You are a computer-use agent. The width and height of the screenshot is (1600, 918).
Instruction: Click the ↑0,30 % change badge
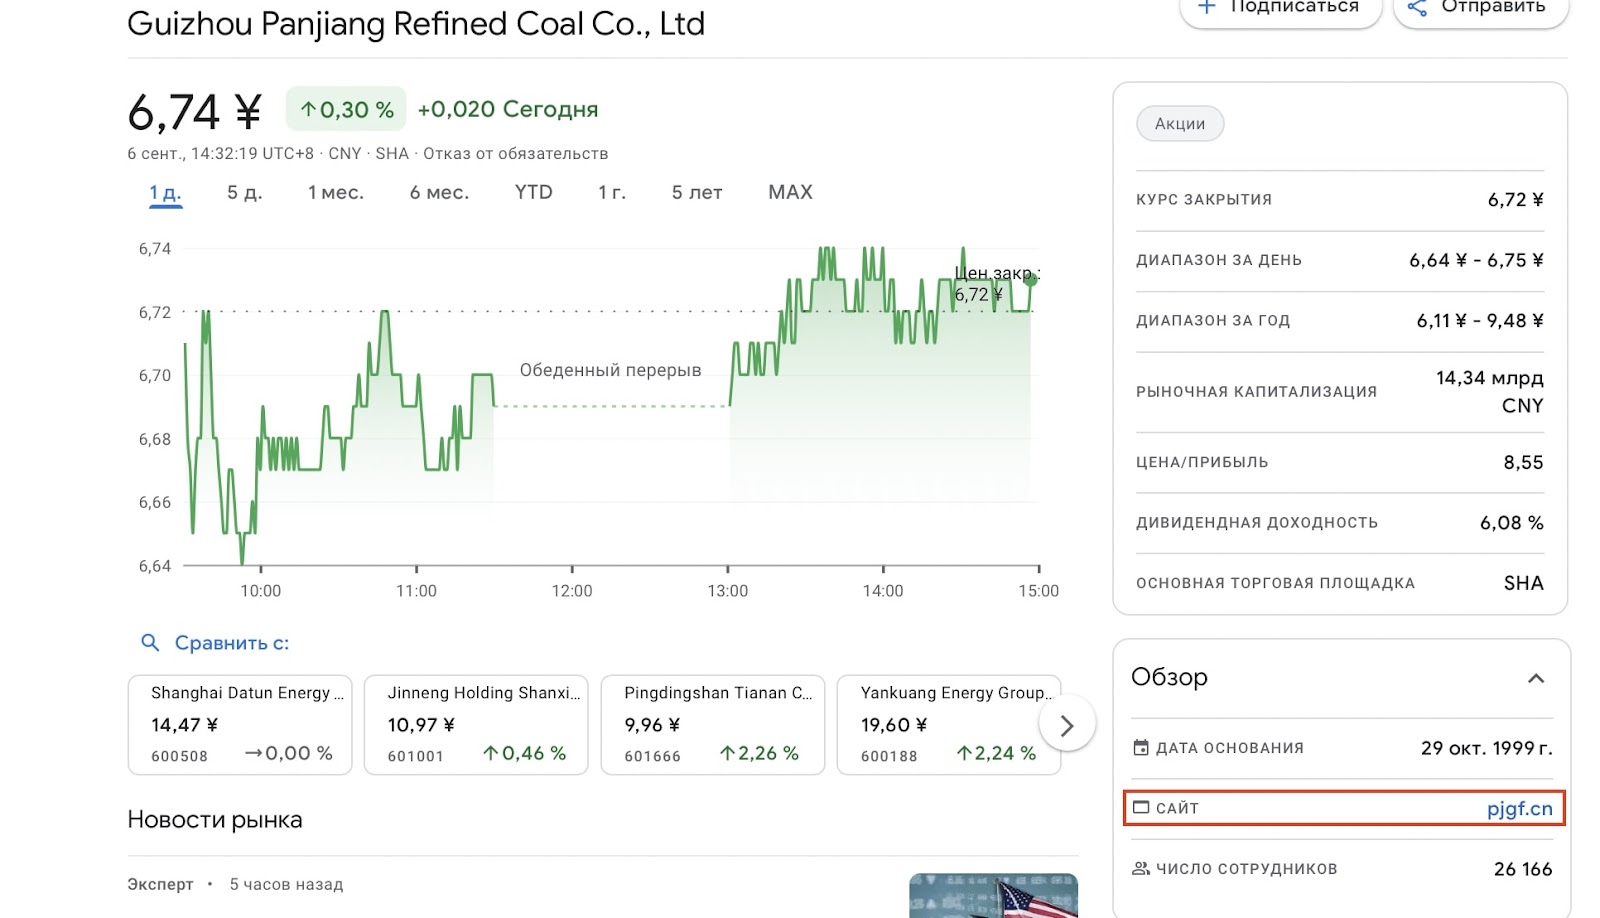346,109
